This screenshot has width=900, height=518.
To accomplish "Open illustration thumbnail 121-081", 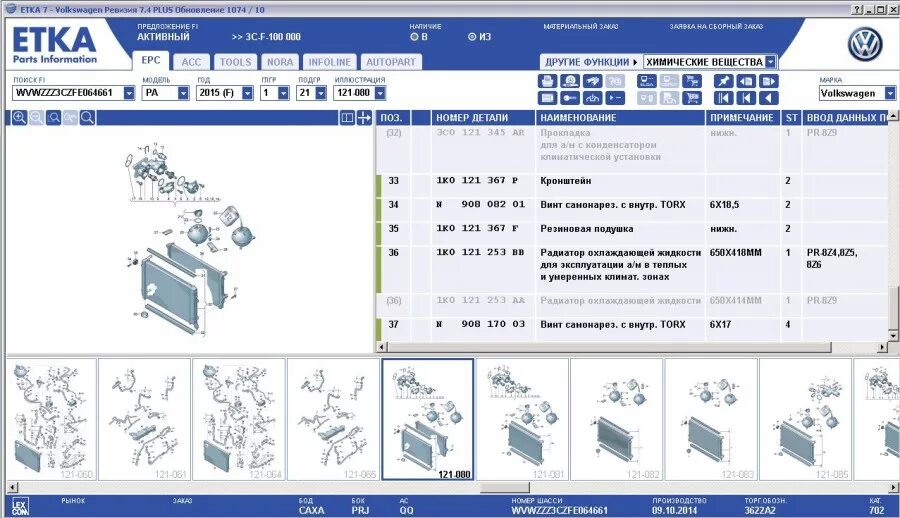I will (522, 419).
